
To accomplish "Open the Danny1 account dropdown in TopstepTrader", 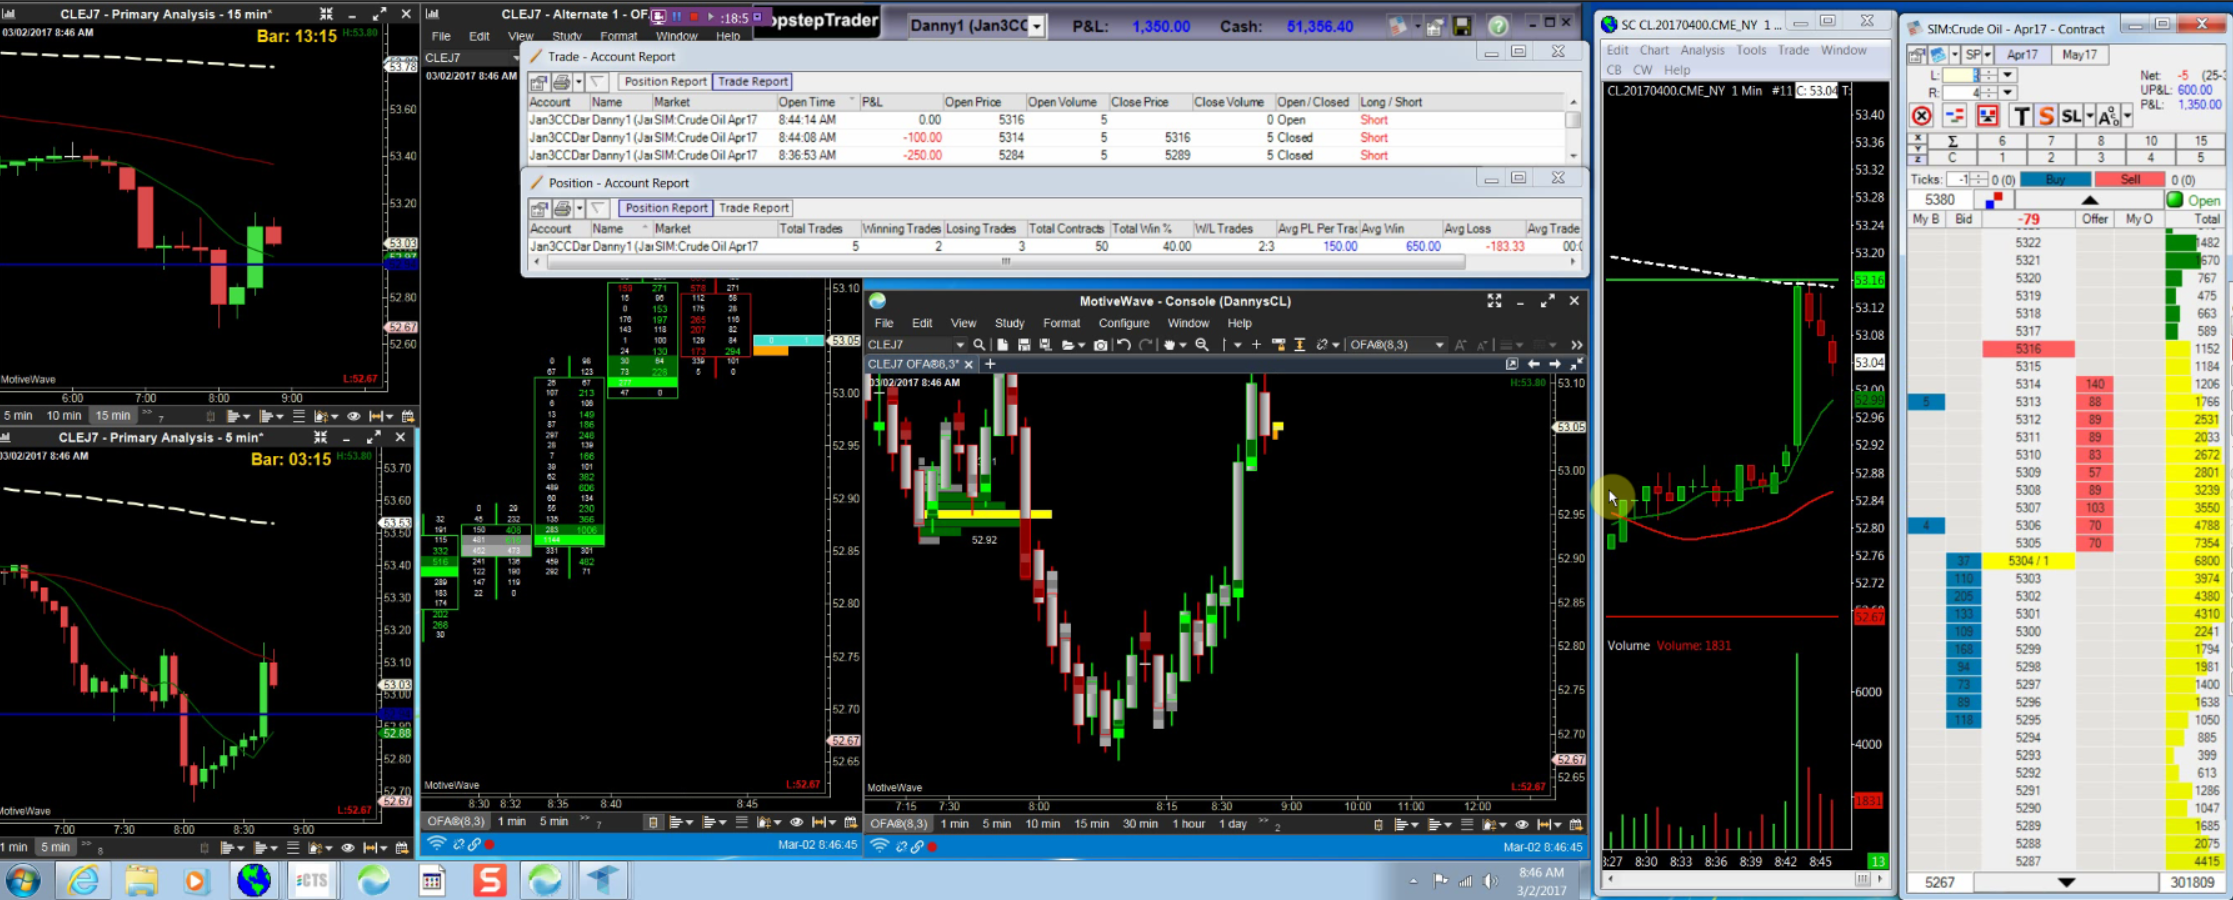I will [1037, 26].
